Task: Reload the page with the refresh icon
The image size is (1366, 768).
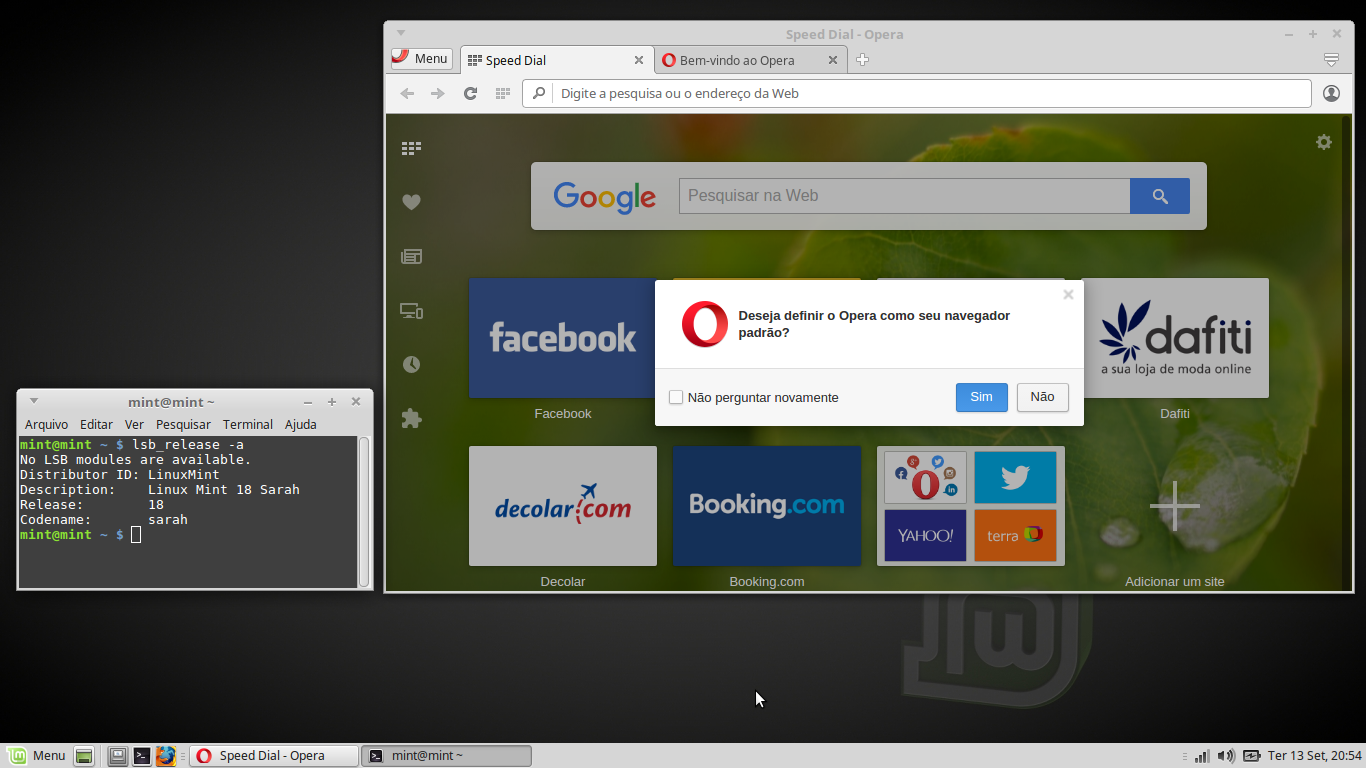Action: (x=470, y=93)
